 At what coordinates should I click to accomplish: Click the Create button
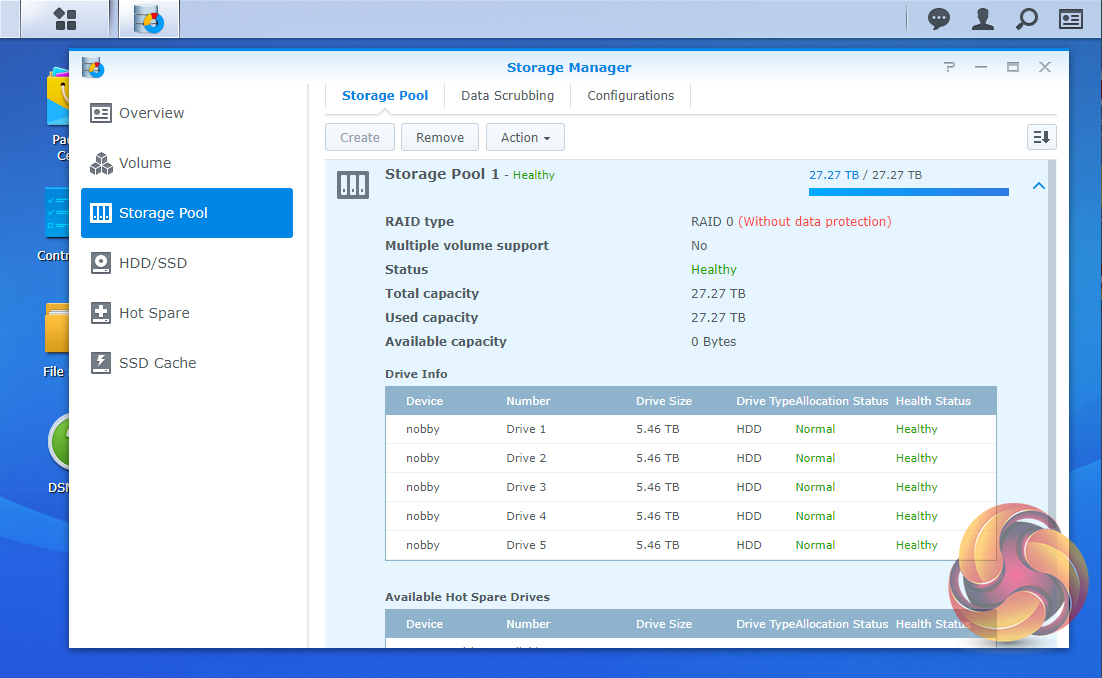(x=360, y=137)
